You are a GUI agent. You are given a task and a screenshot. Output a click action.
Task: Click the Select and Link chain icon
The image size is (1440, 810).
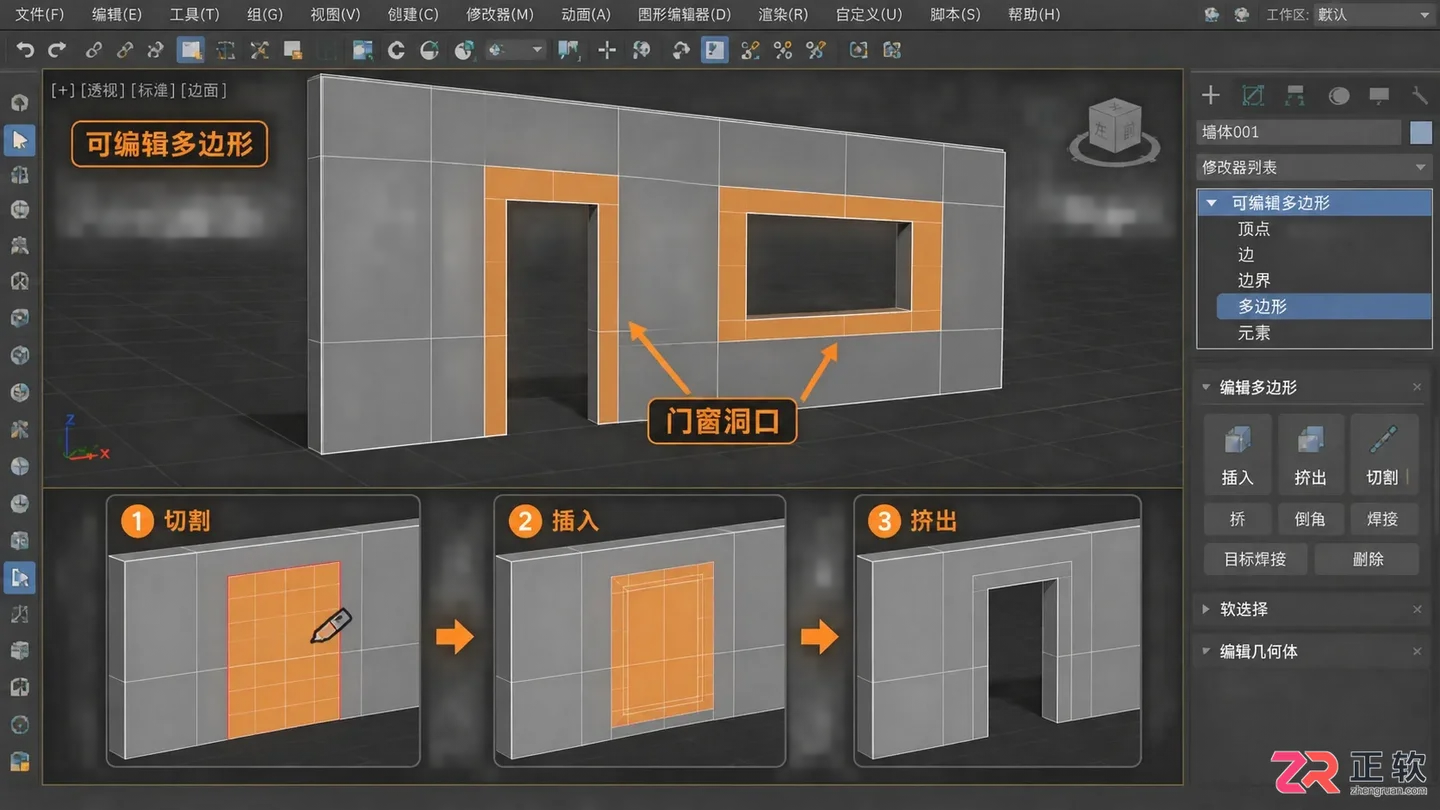tap(94, 50)
